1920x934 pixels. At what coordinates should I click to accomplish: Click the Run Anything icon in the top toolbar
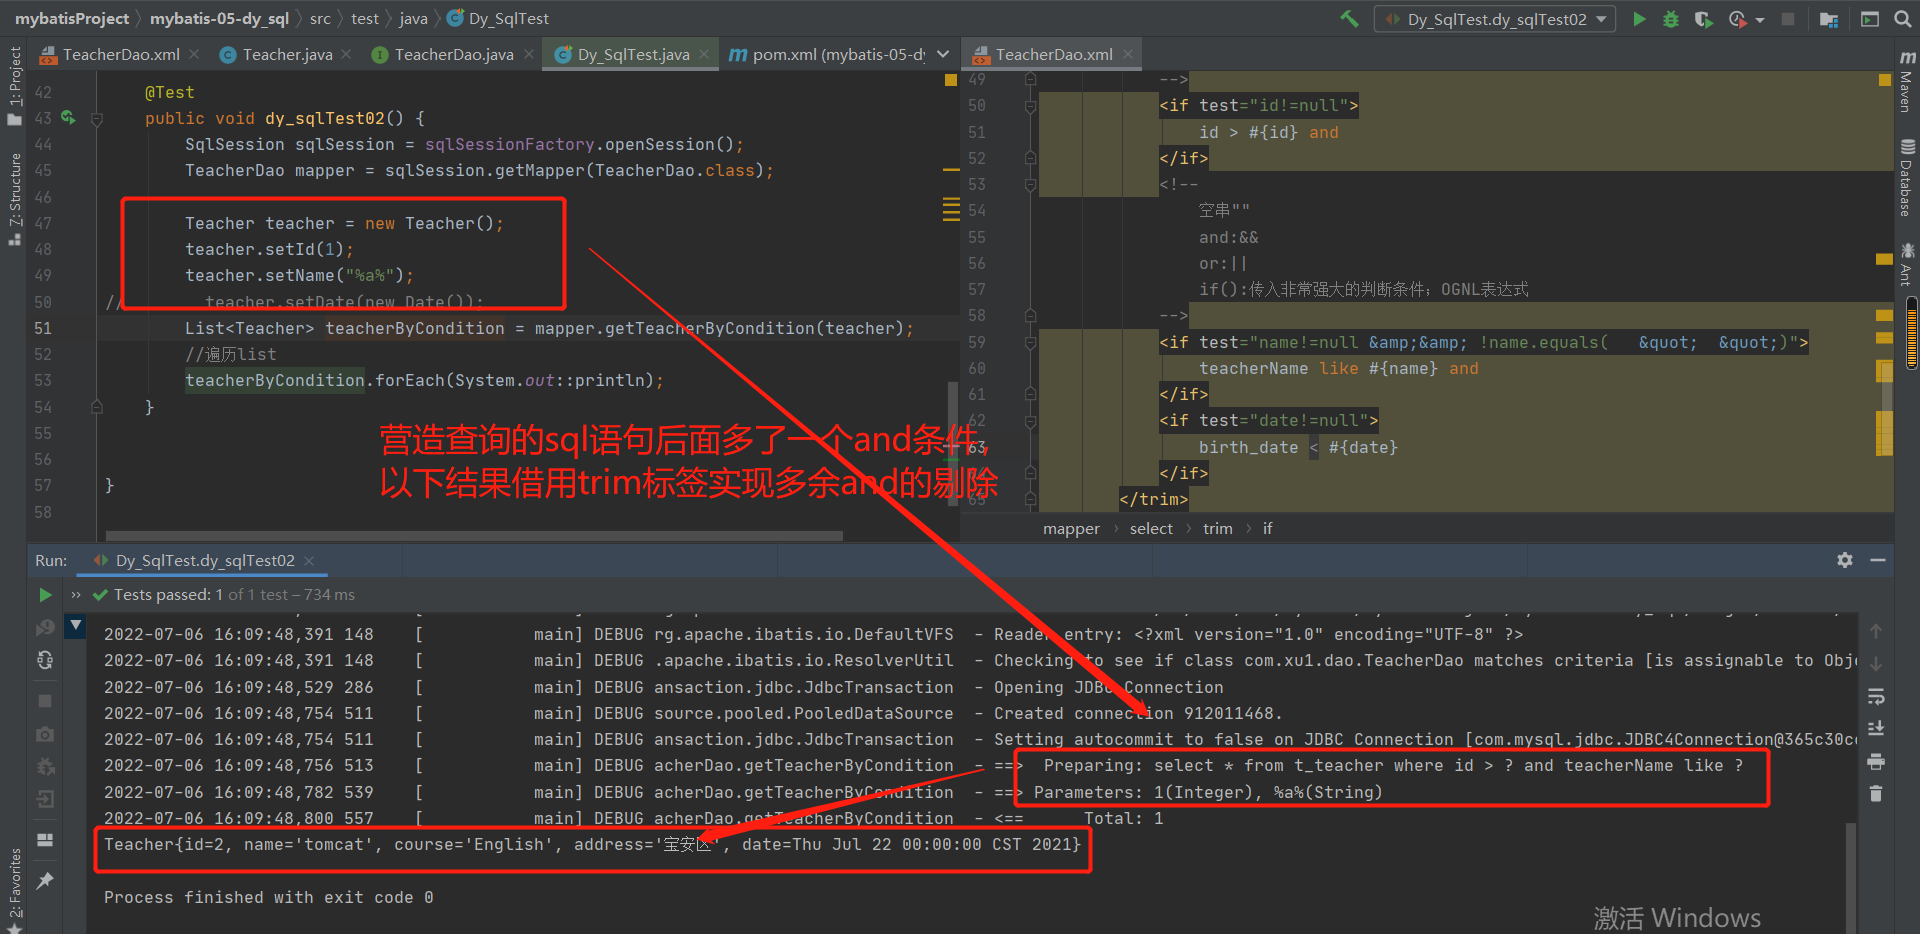(1869, 18)
